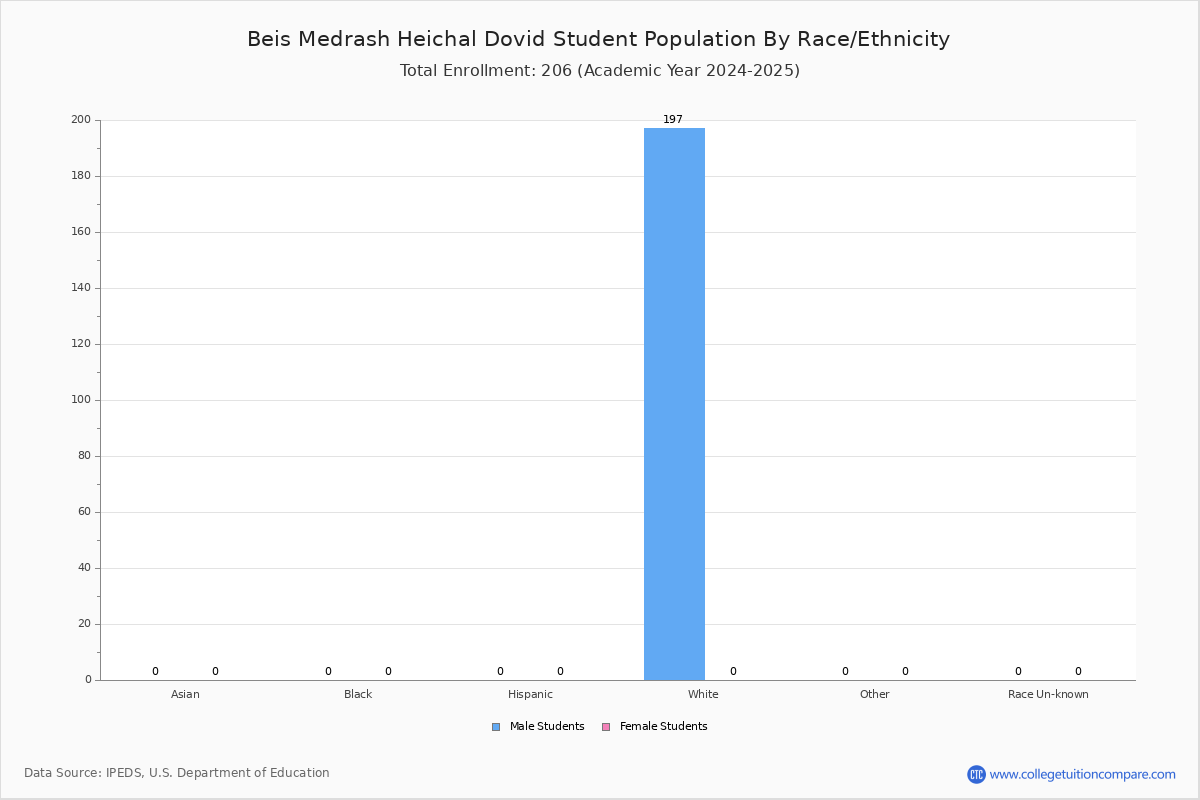The image size is (1200, 800).
Task: Click the Other category axis label
Action: click(875, 694)
